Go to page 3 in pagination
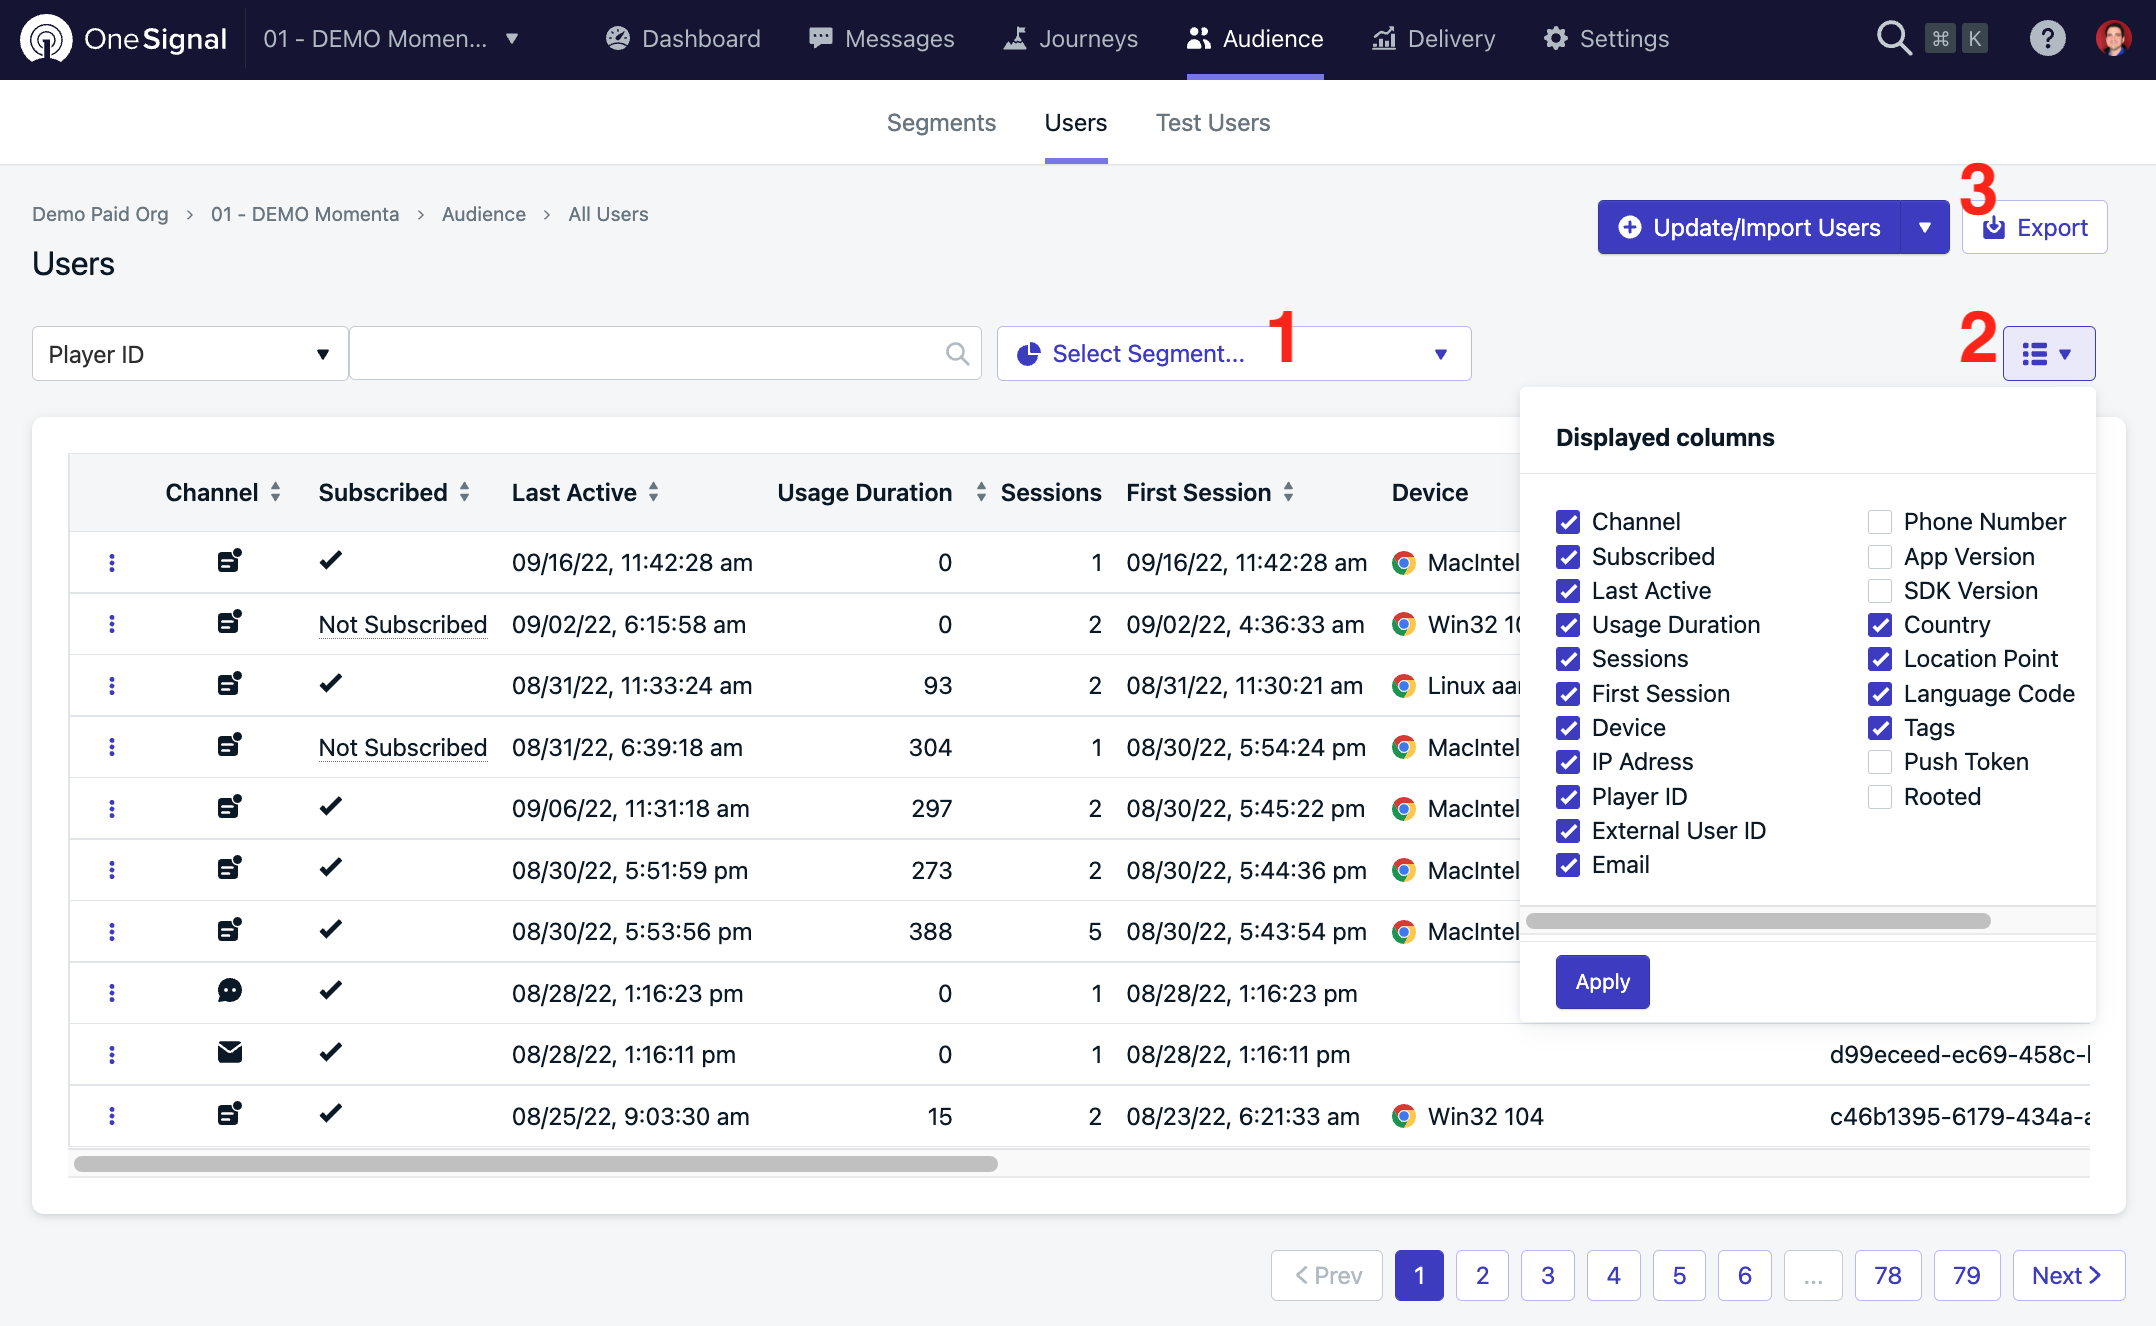 point(1547,1276)
